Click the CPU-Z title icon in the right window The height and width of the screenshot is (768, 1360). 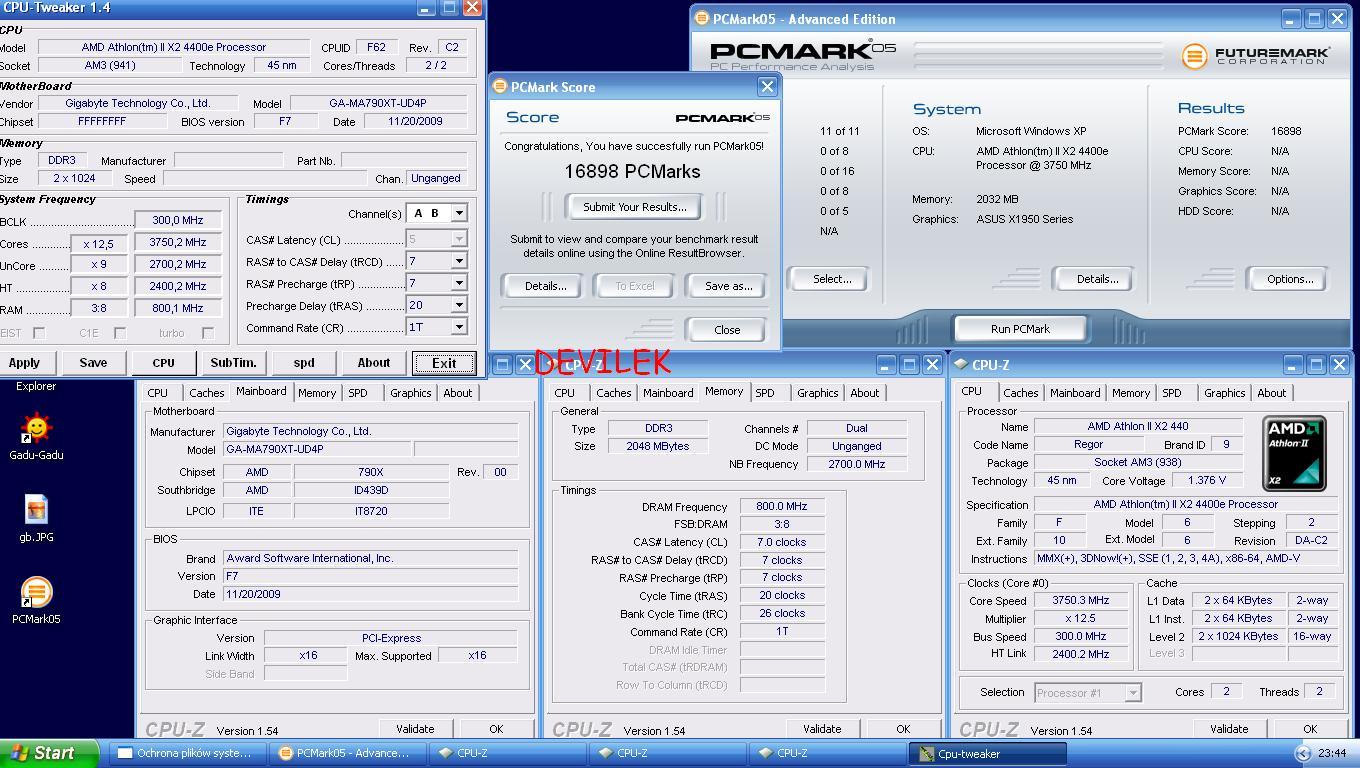coord(961,365)
